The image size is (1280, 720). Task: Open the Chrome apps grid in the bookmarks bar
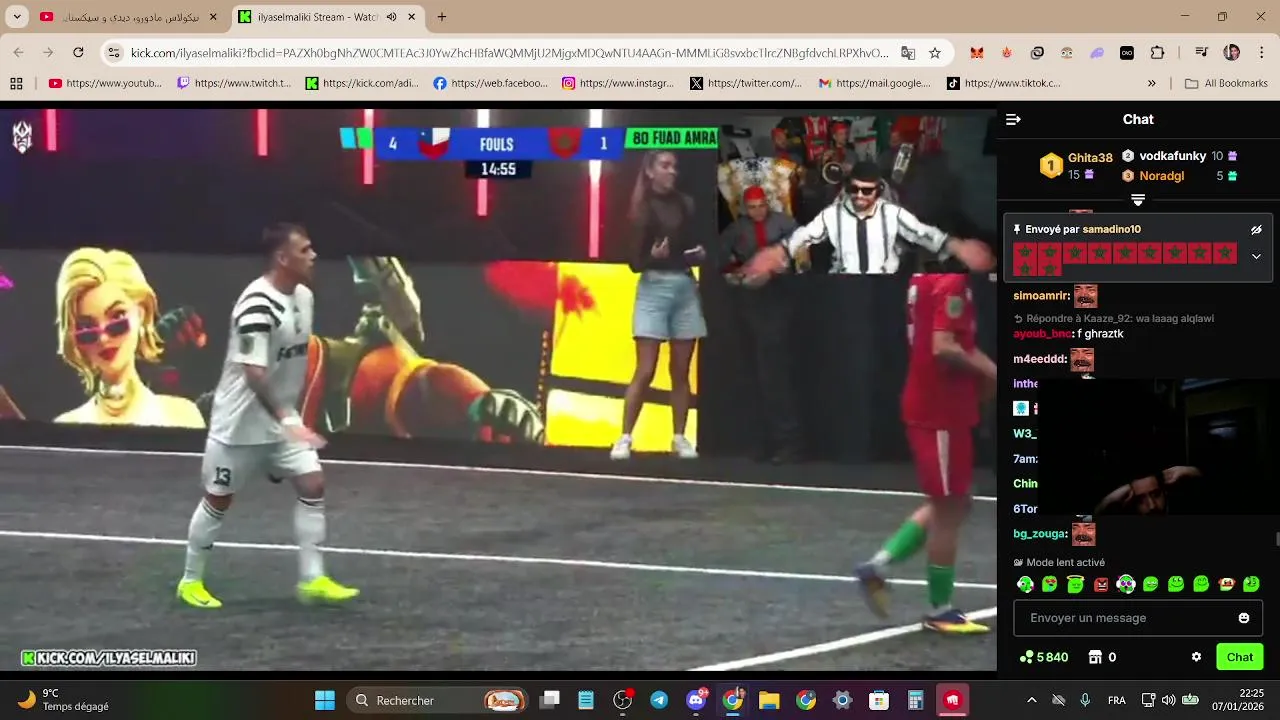coord(16,84)
